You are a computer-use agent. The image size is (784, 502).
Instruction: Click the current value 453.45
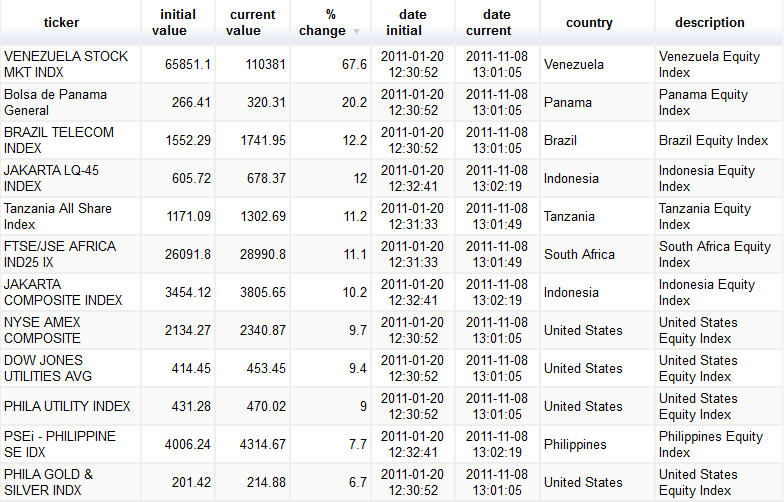[x=266, y=368]
